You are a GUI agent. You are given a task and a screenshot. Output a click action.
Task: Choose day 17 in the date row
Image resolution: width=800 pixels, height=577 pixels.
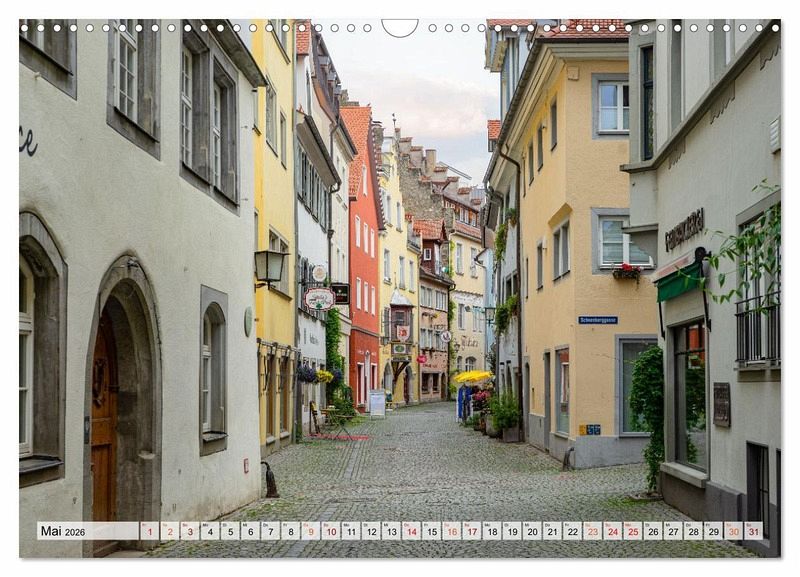pos(471,532)
